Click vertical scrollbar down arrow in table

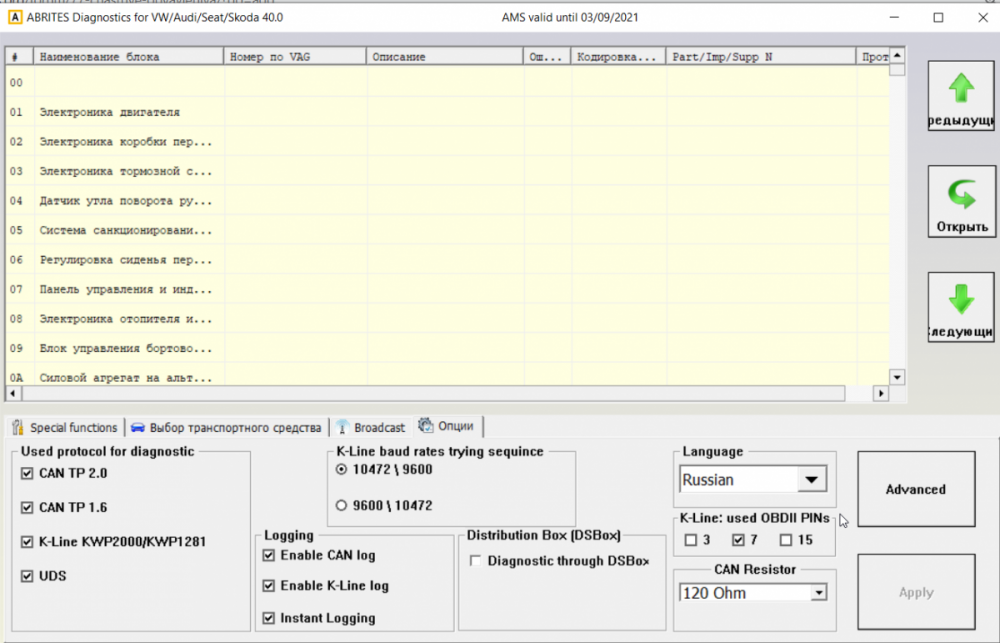(x=897, y=378)
